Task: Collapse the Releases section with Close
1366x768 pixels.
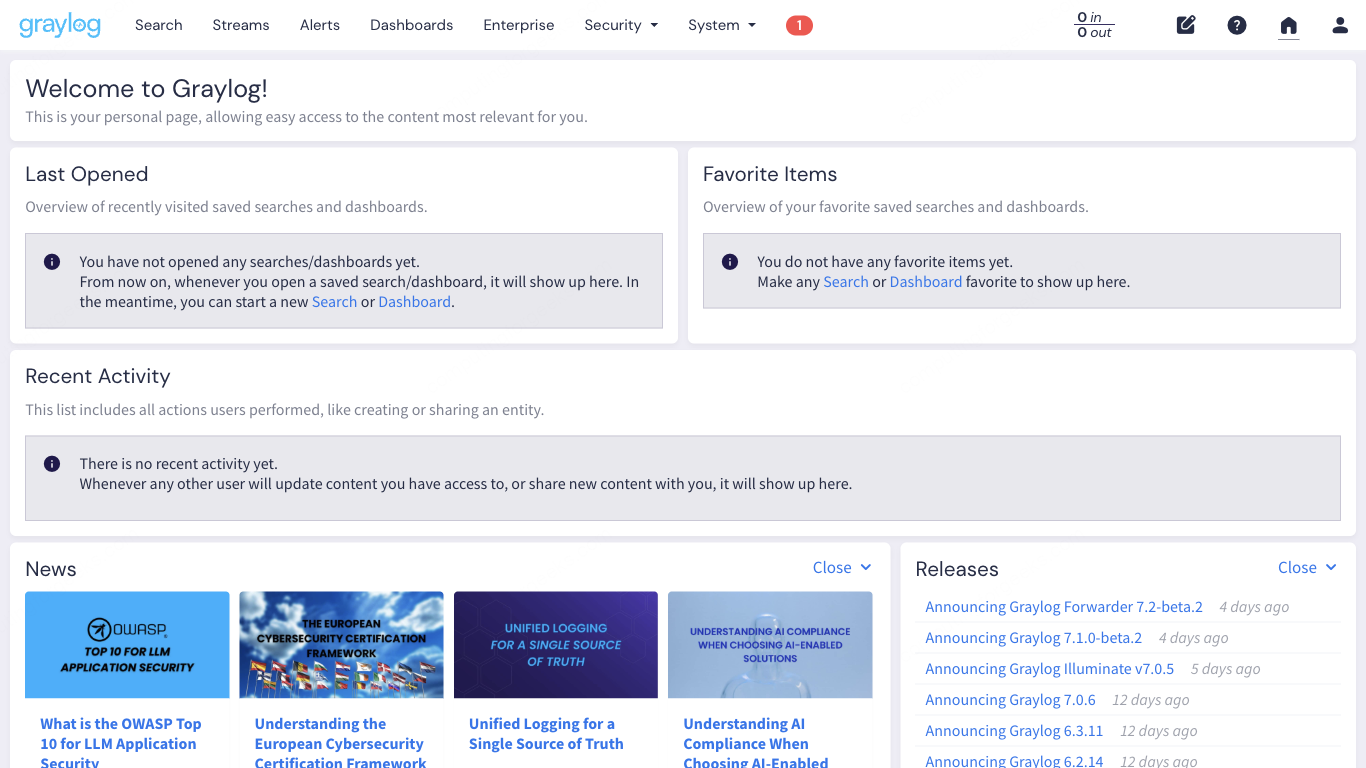Action: coord(1307,567)
